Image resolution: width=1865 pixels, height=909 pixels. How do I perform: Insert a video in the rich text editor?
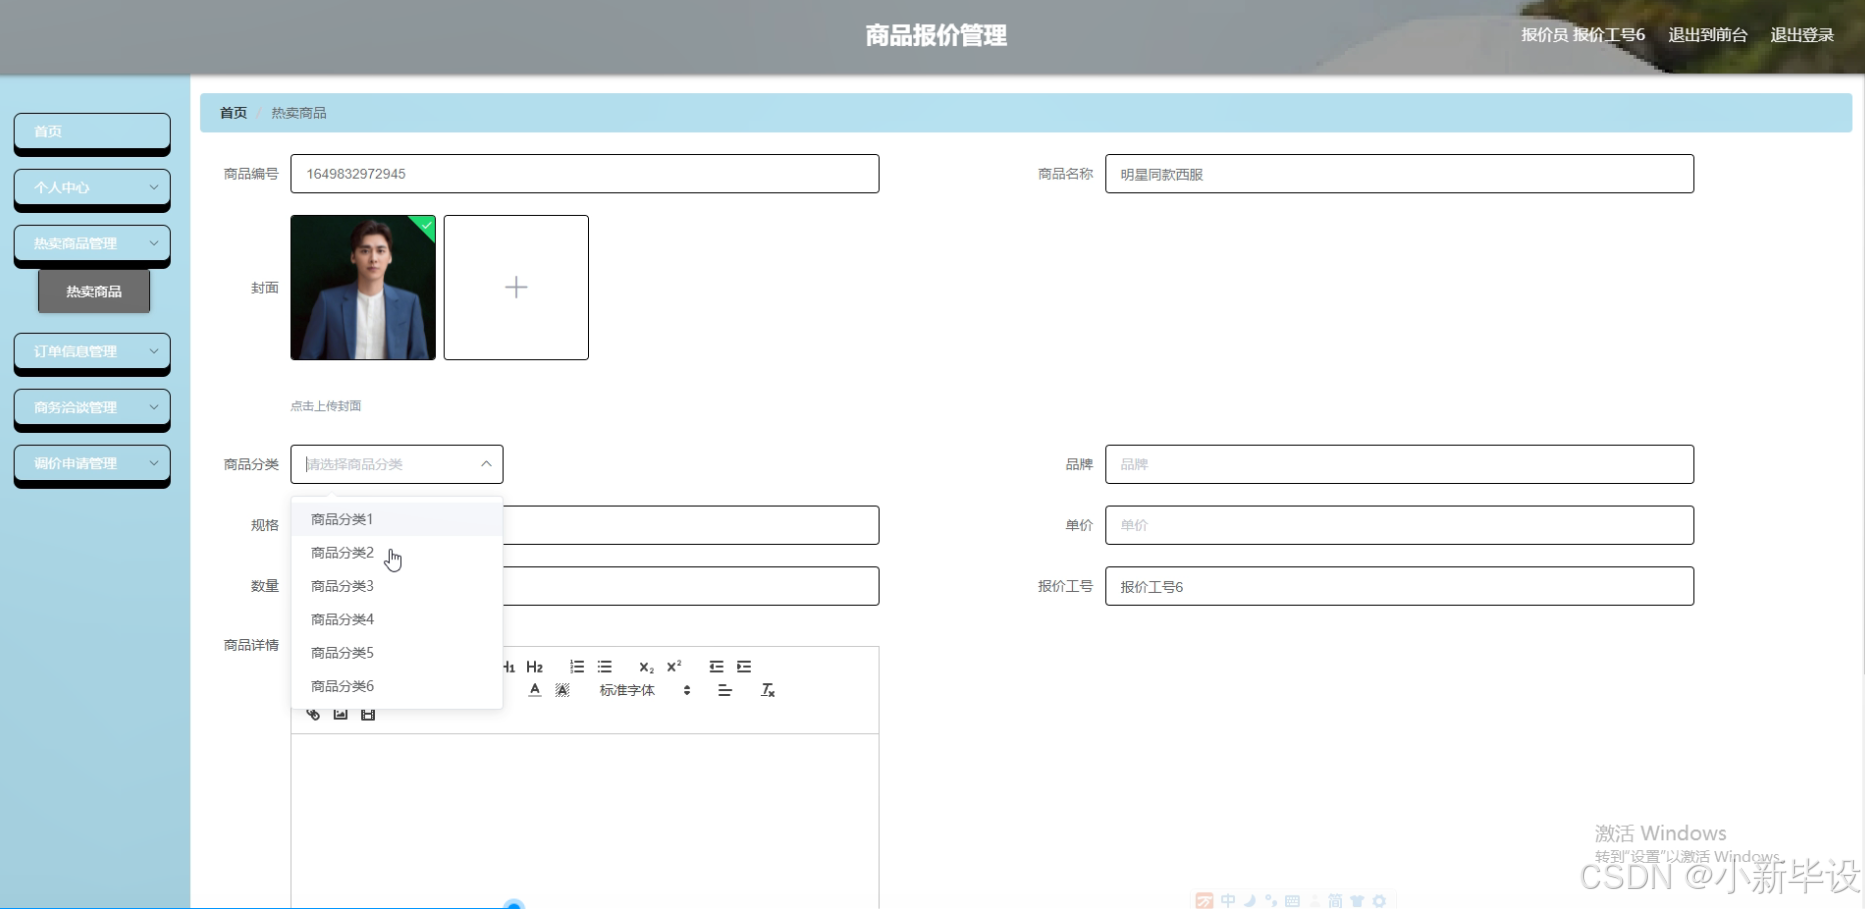[367, 713]
